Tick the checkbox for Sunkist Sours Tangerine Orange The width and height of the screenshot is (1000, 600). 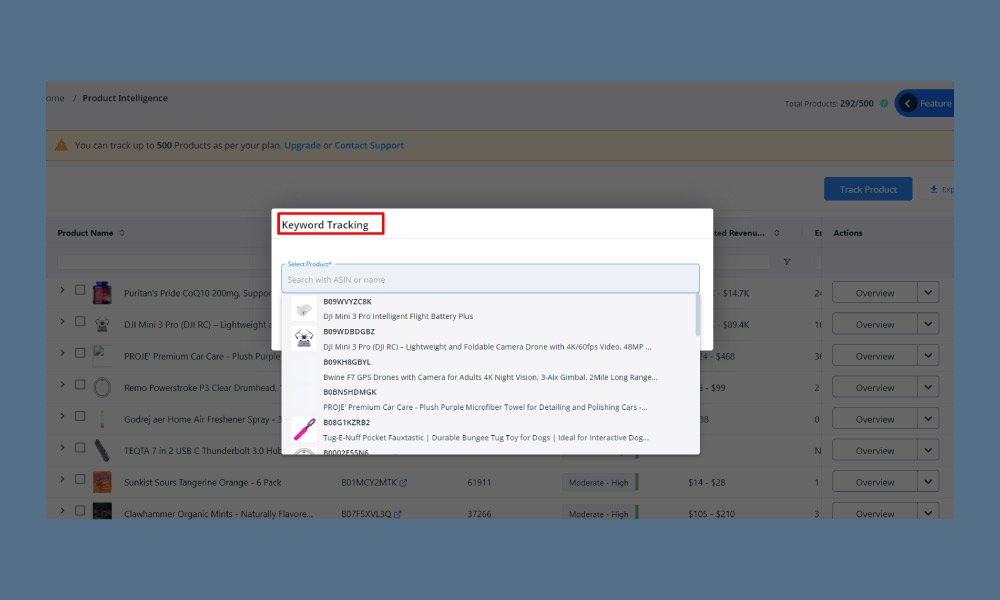point(80,479)
